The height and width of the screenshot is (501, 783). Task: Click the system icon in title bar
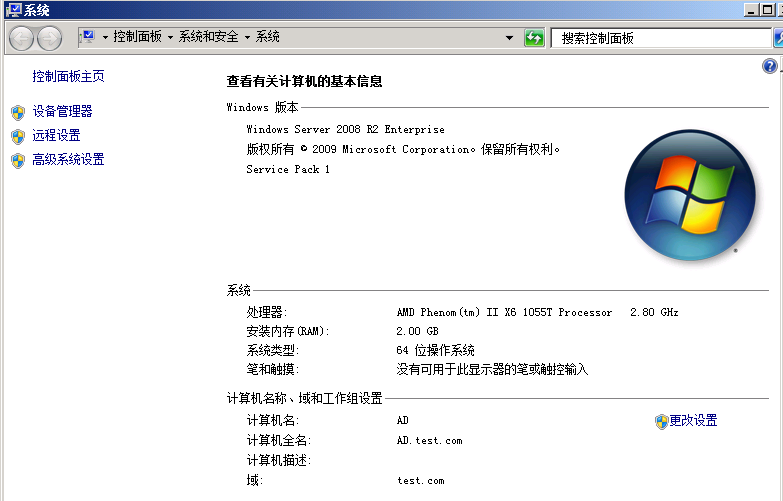(13, 9)
